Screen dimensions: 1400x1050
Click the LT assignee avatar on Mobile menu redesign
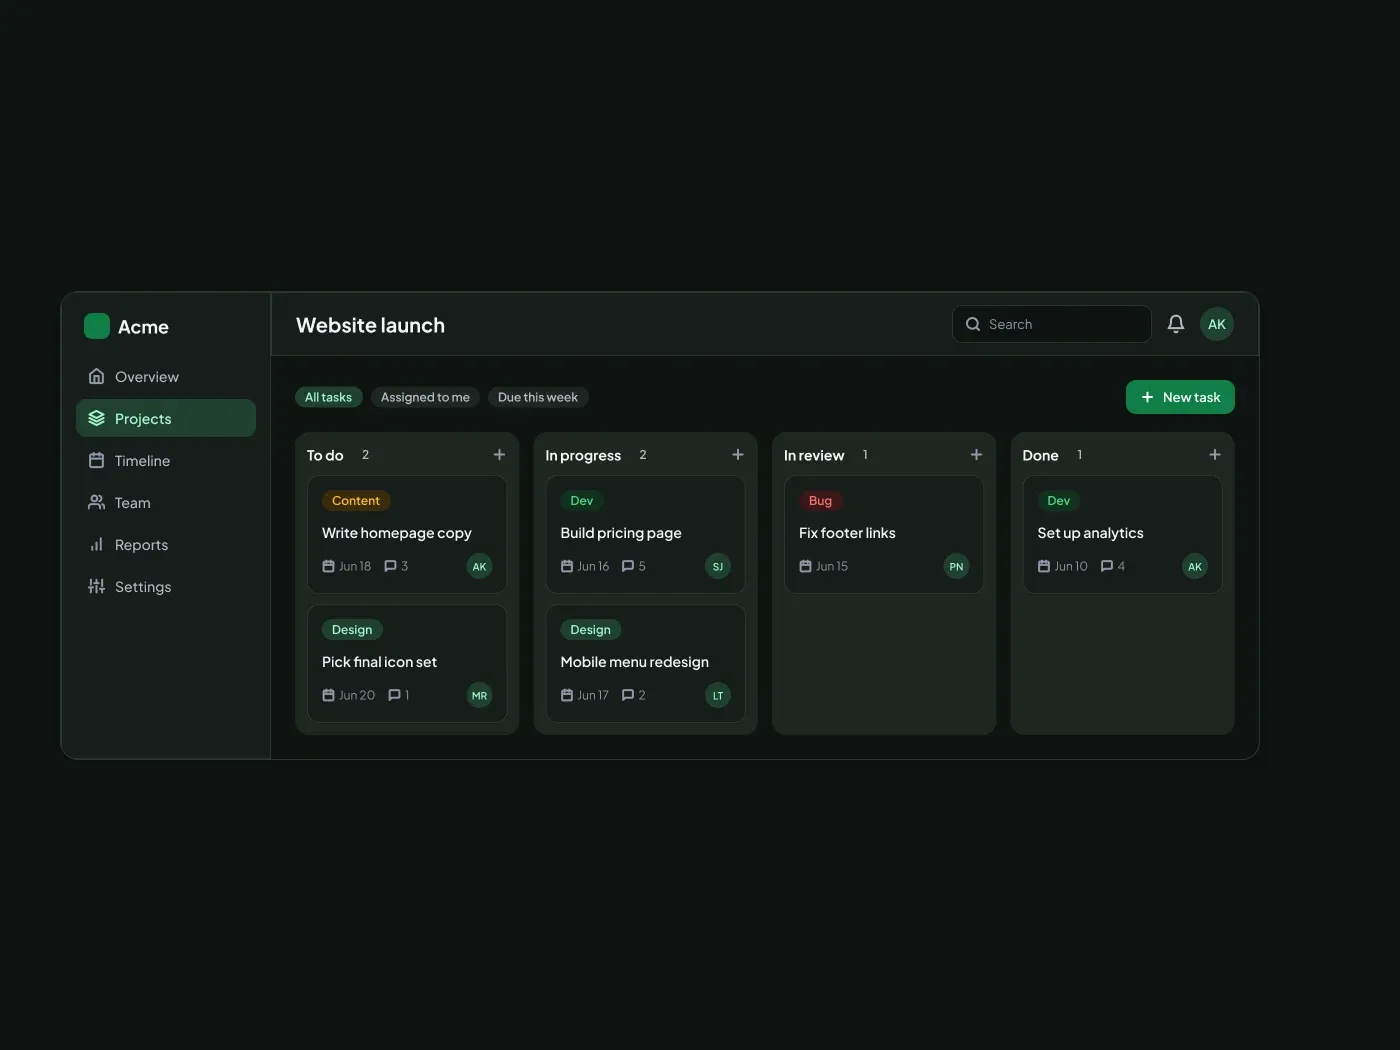point(718,695)
